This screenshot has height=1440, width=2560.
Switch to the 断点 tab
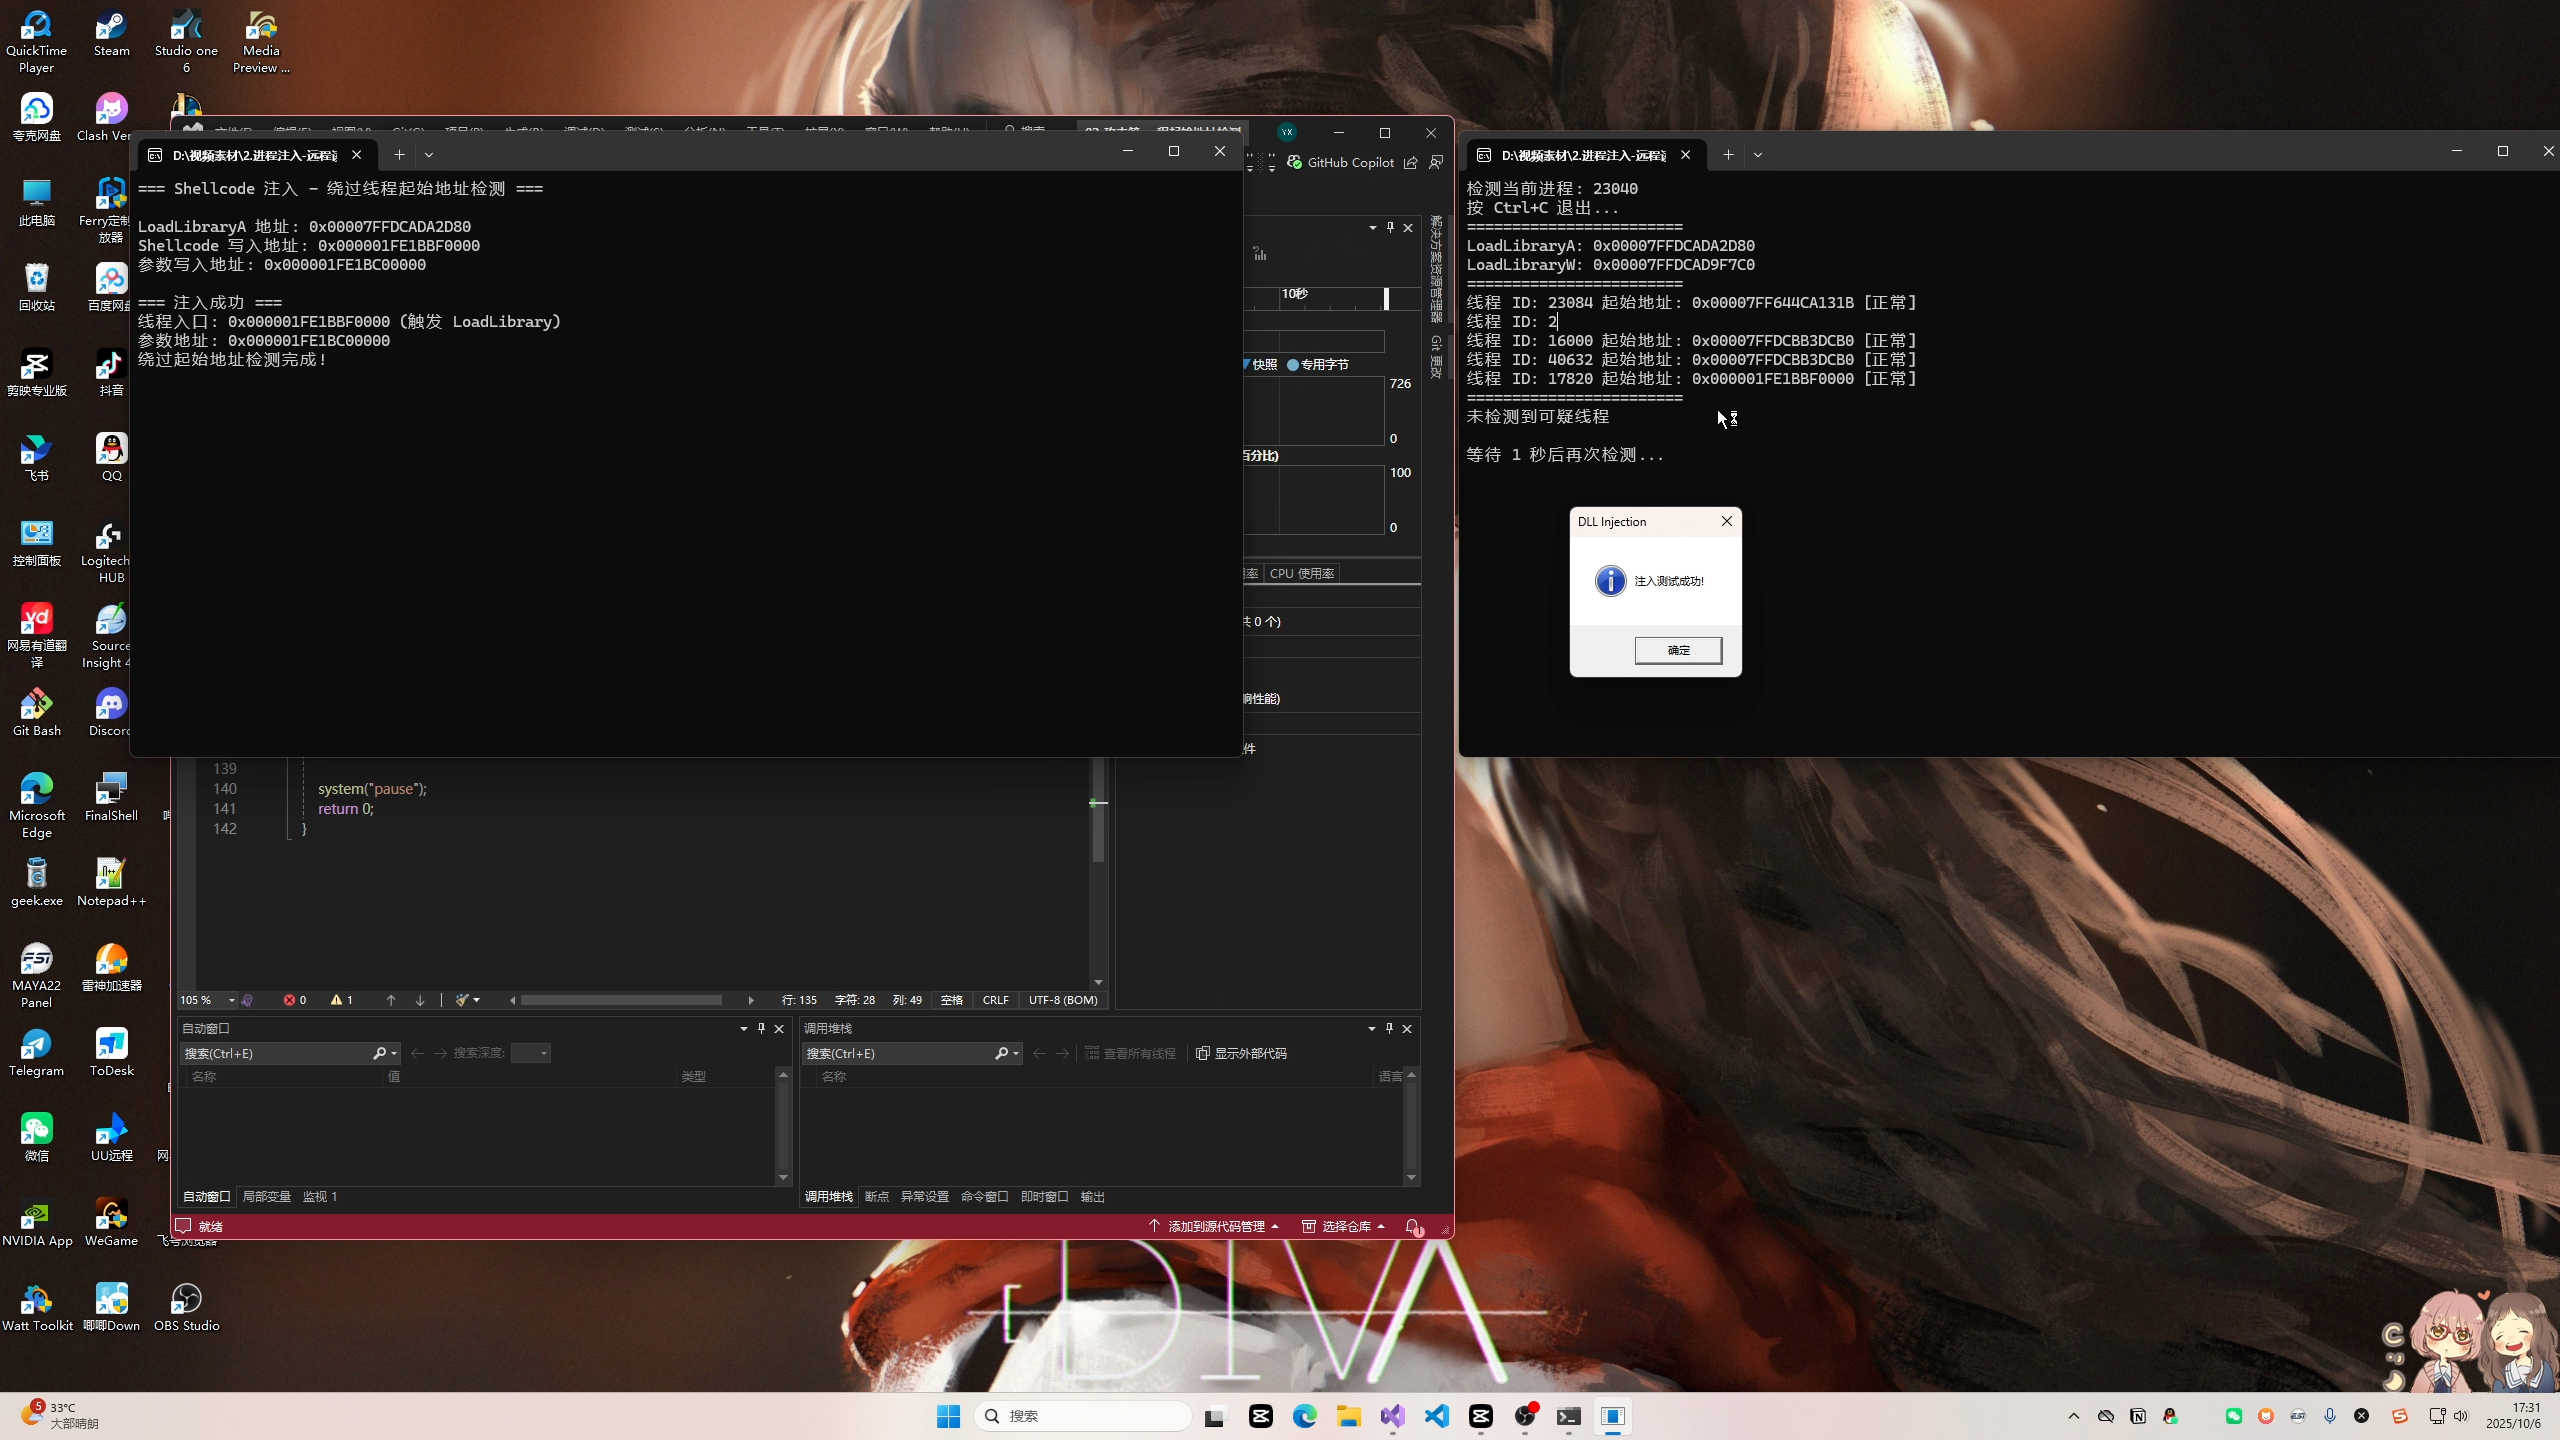[876, 1196]
